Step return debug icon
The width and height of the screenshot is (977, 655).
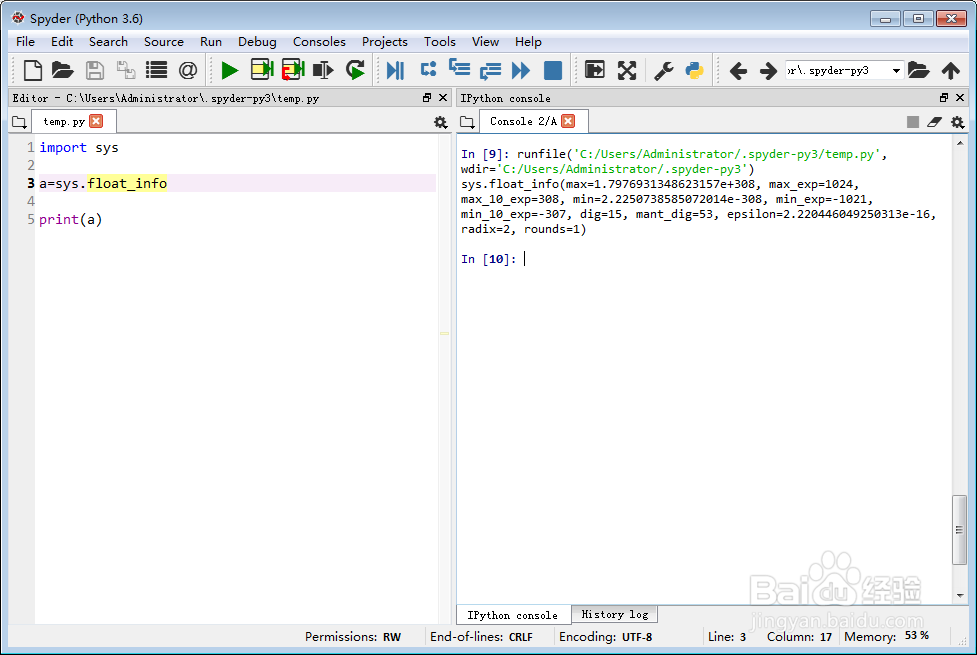[490, 70]
